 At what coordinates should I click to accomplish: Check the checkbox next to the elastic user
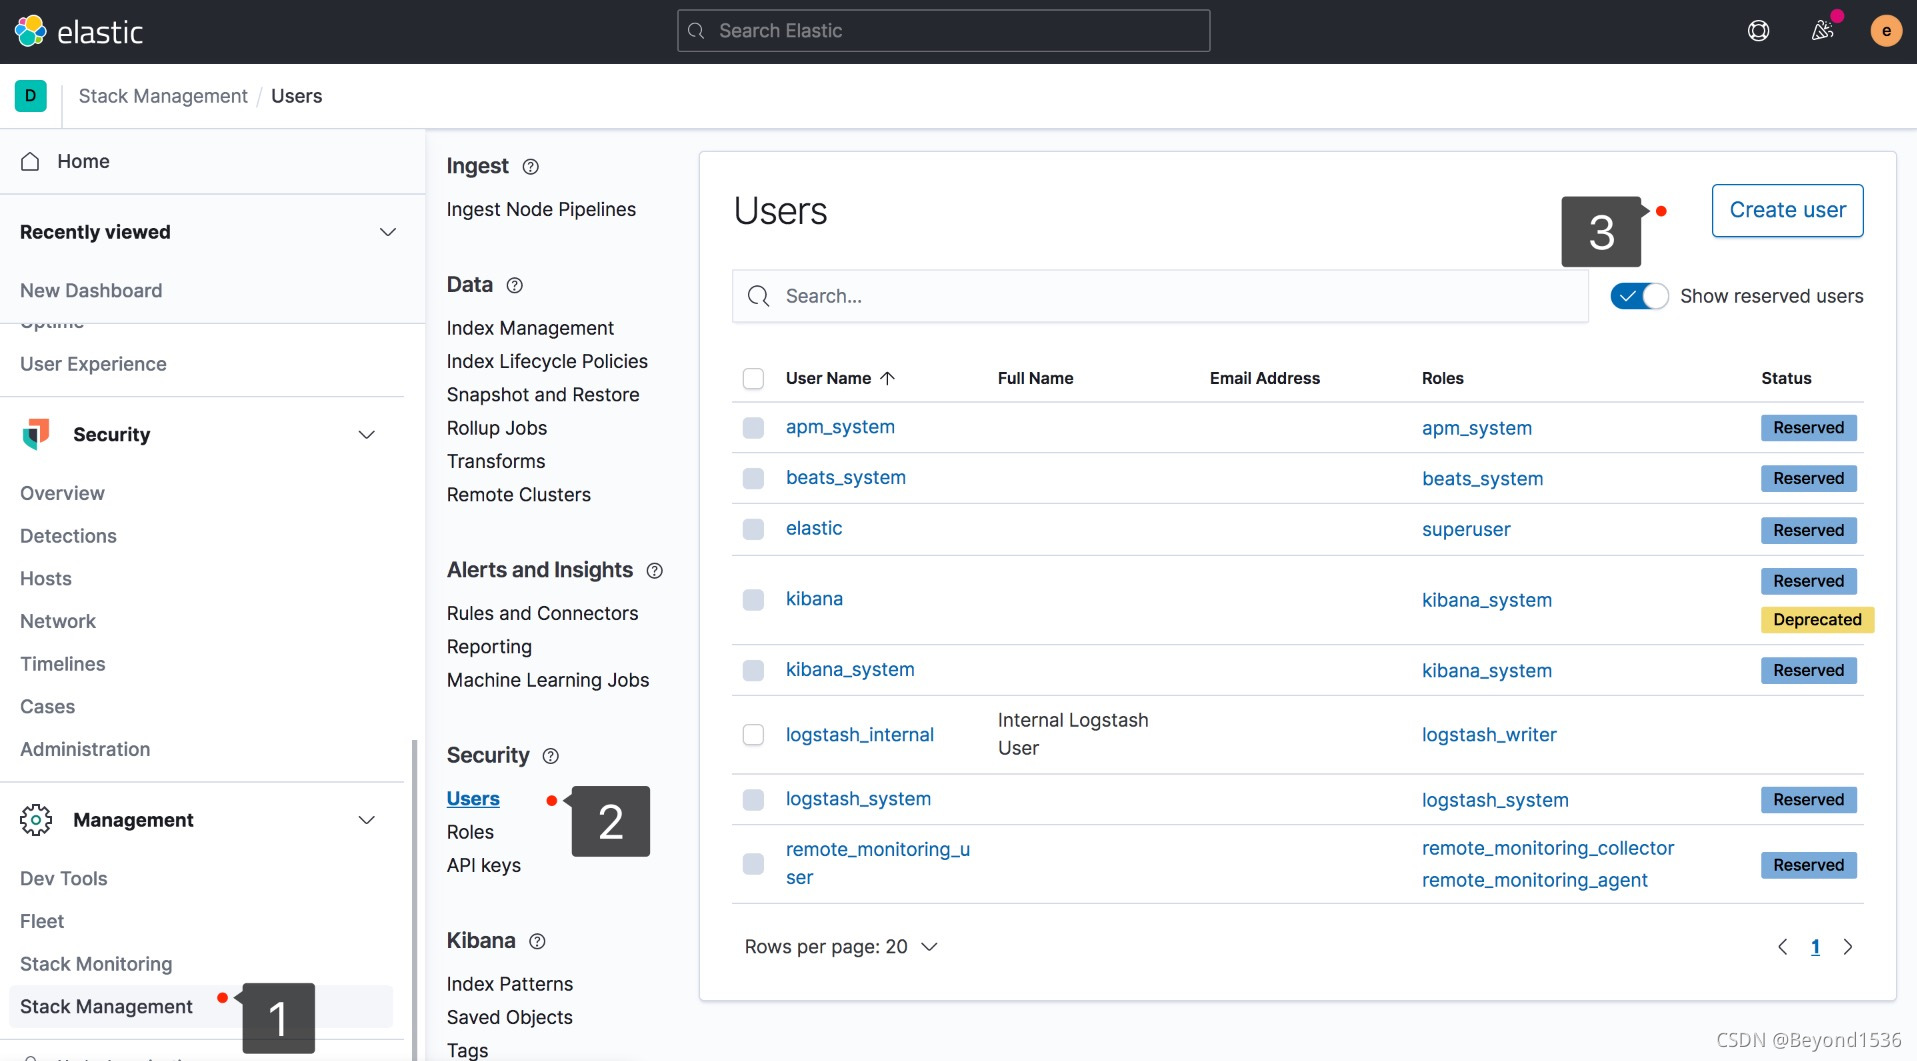[753, 529]
